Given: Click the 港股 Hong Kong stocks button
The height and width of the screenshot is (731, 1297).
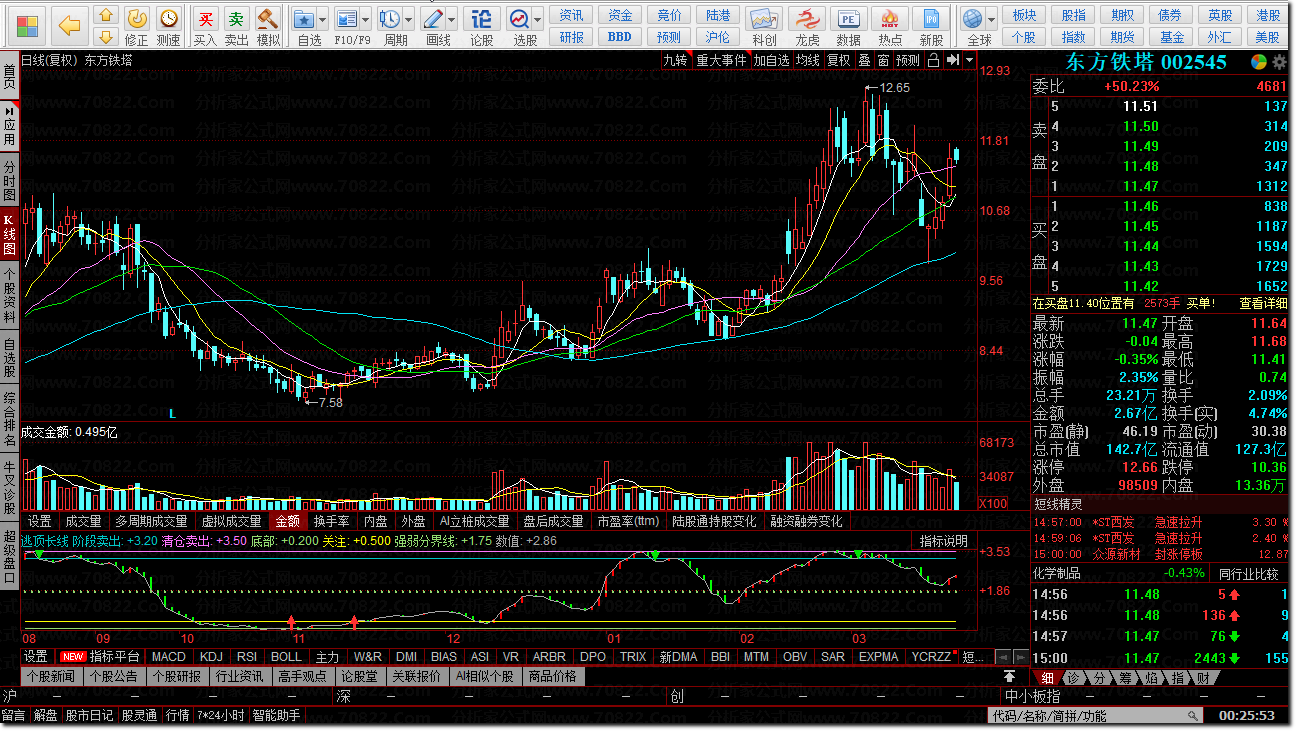Looking at the screenshot, I should click(x=1269, y=15).
